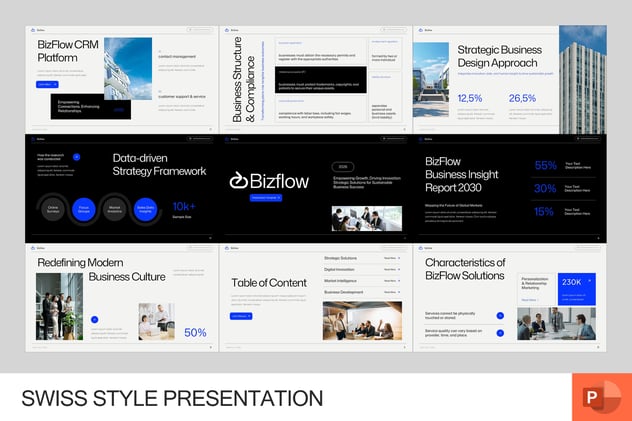Image resolution: width=632 pixels, height=421 pixels.
Task: Click the business team photo in Characteristics slide
Action: pyautogui.click(x=556, y=324)
